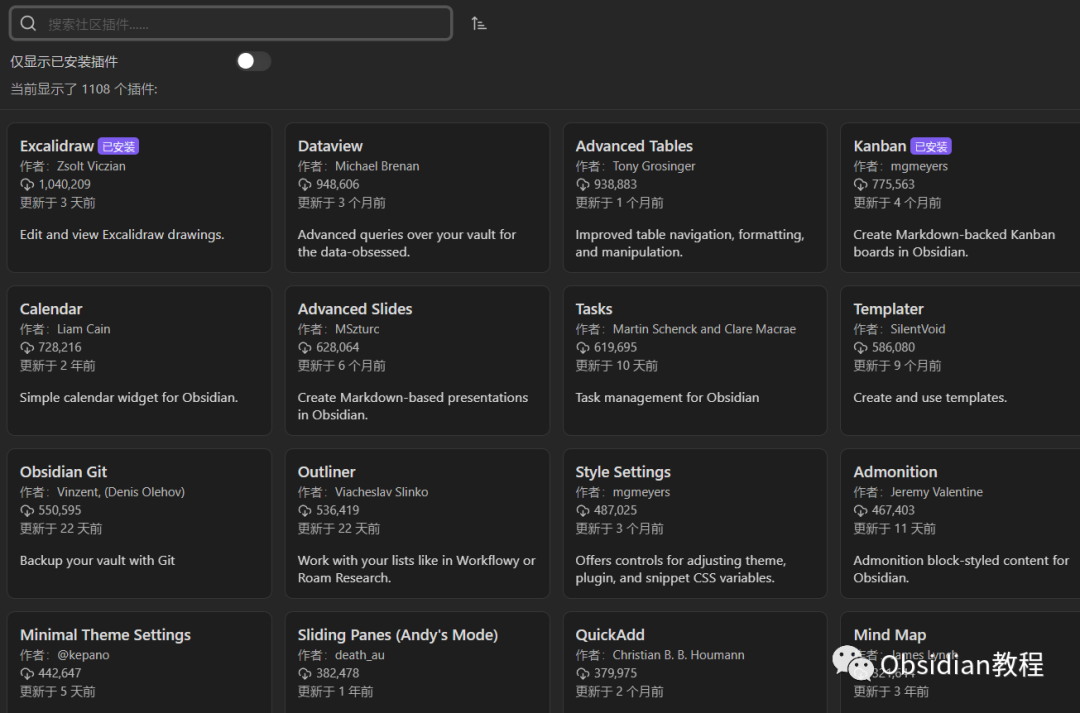This screenshot has height=713, width=1080.
Task: Click the download icon next to 728,216
Action: (x=27, y=348)
